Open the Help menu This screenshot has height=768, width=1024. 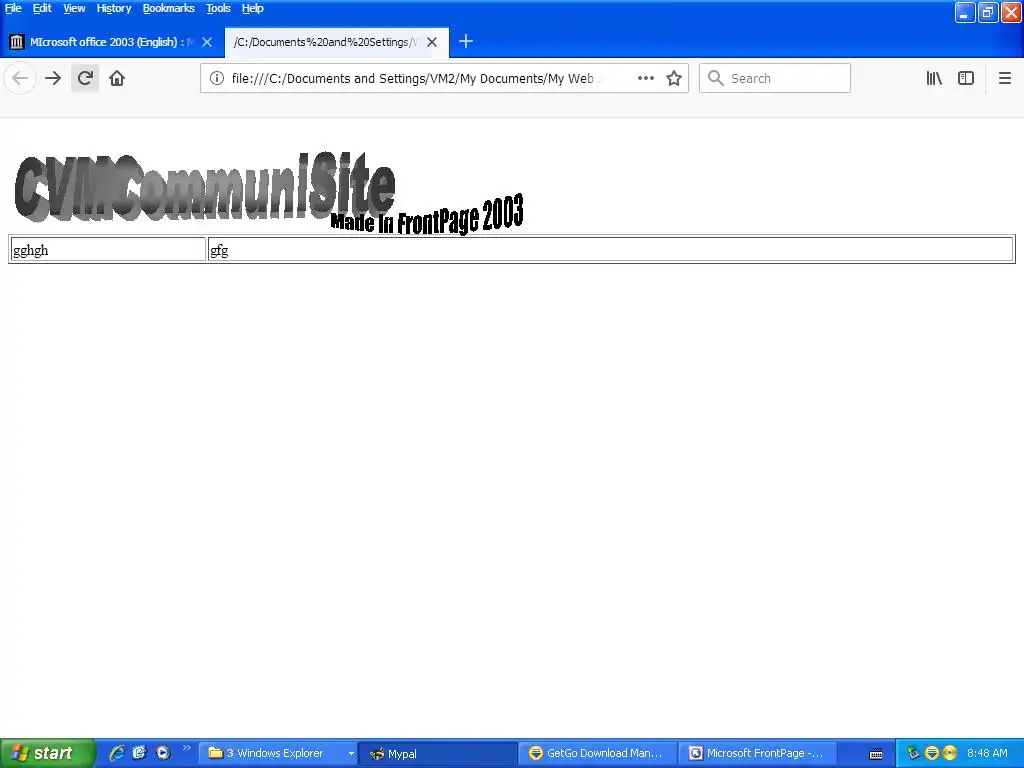point(252,8)
